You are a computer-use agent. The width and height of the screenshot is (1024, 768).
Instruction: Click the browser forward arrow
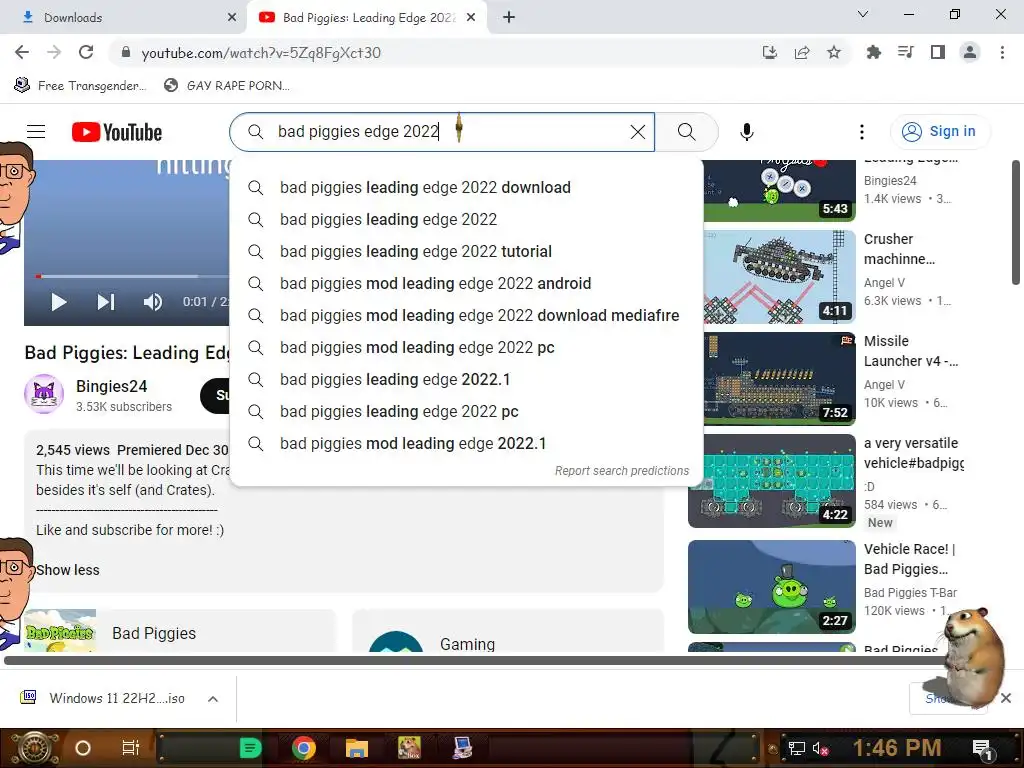pyautogui.click(x=54, y=52)
